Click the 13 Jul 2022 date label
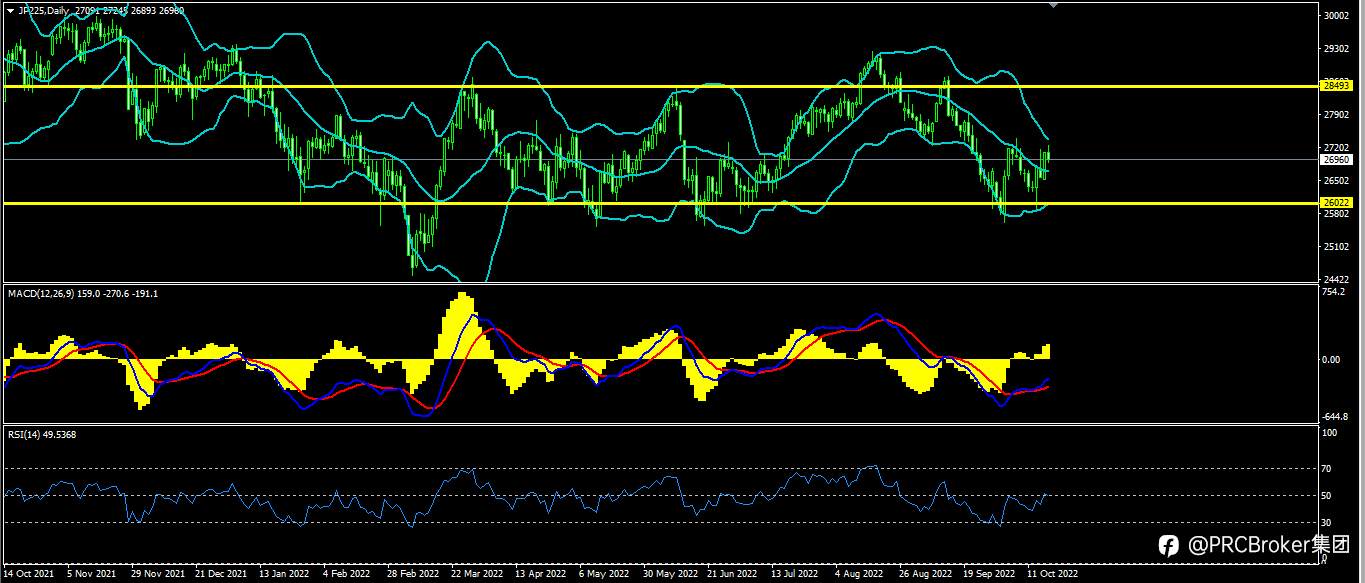1365x583 pixels. [795, 575]
